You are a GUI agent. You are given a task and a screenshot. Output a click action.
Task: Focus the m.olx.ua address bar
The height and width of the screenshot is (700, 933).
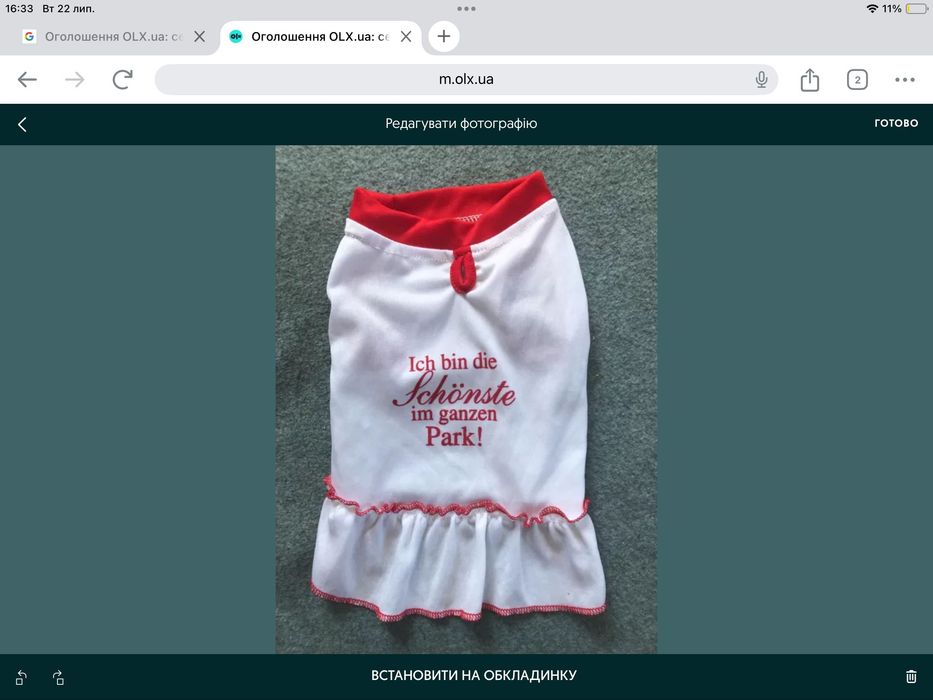pos(466,79)
